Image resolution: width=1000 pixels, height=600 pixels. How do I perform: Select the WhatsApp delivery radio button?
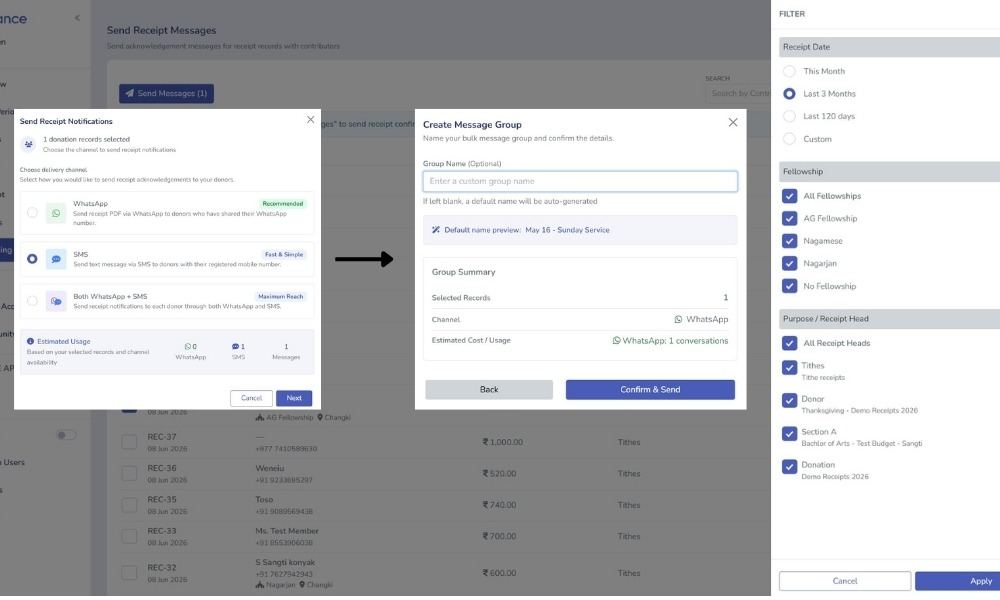(x=32, y=212)
